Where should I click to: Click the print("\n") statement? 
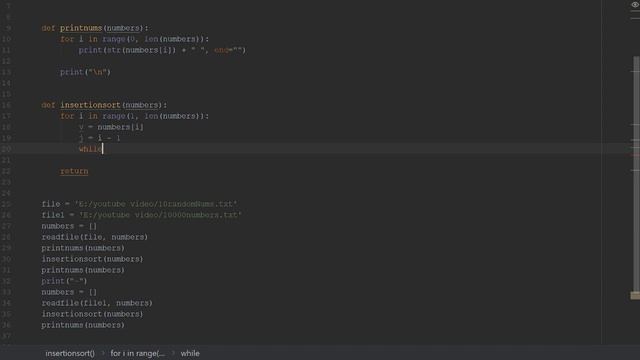[x=85, y=72]
